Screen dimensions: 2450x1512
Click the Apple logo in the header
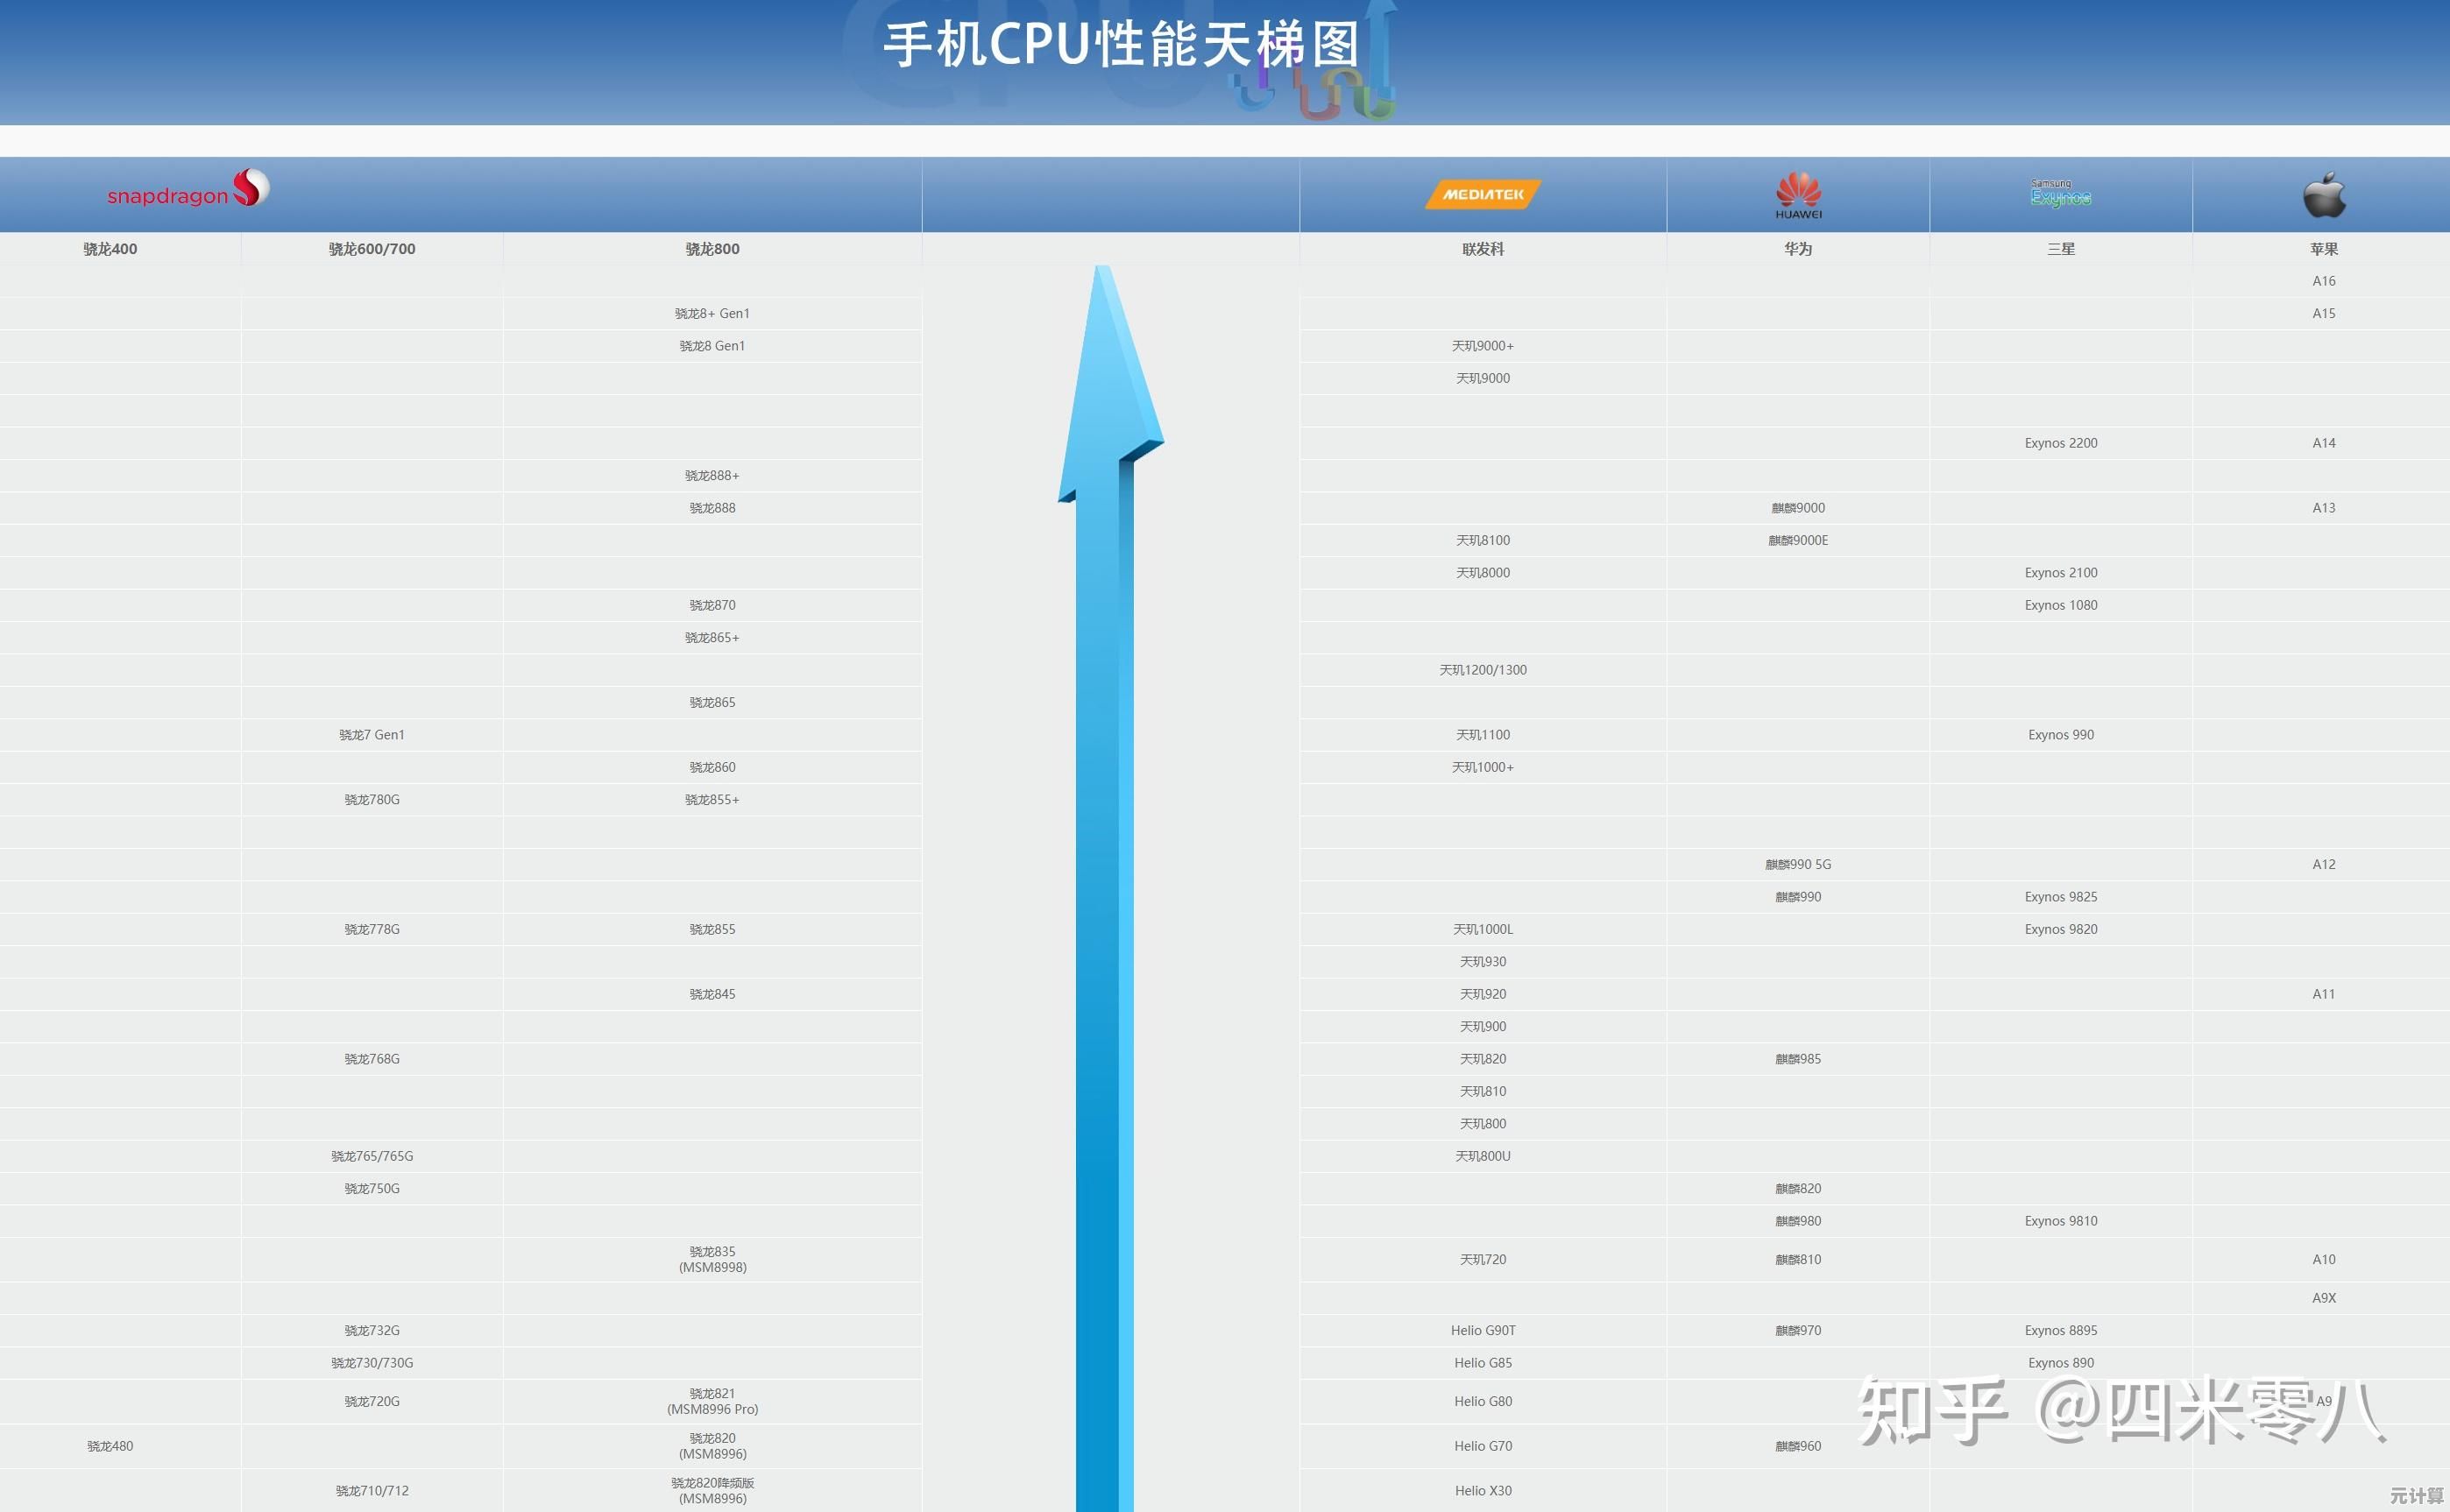(2323, 194)
